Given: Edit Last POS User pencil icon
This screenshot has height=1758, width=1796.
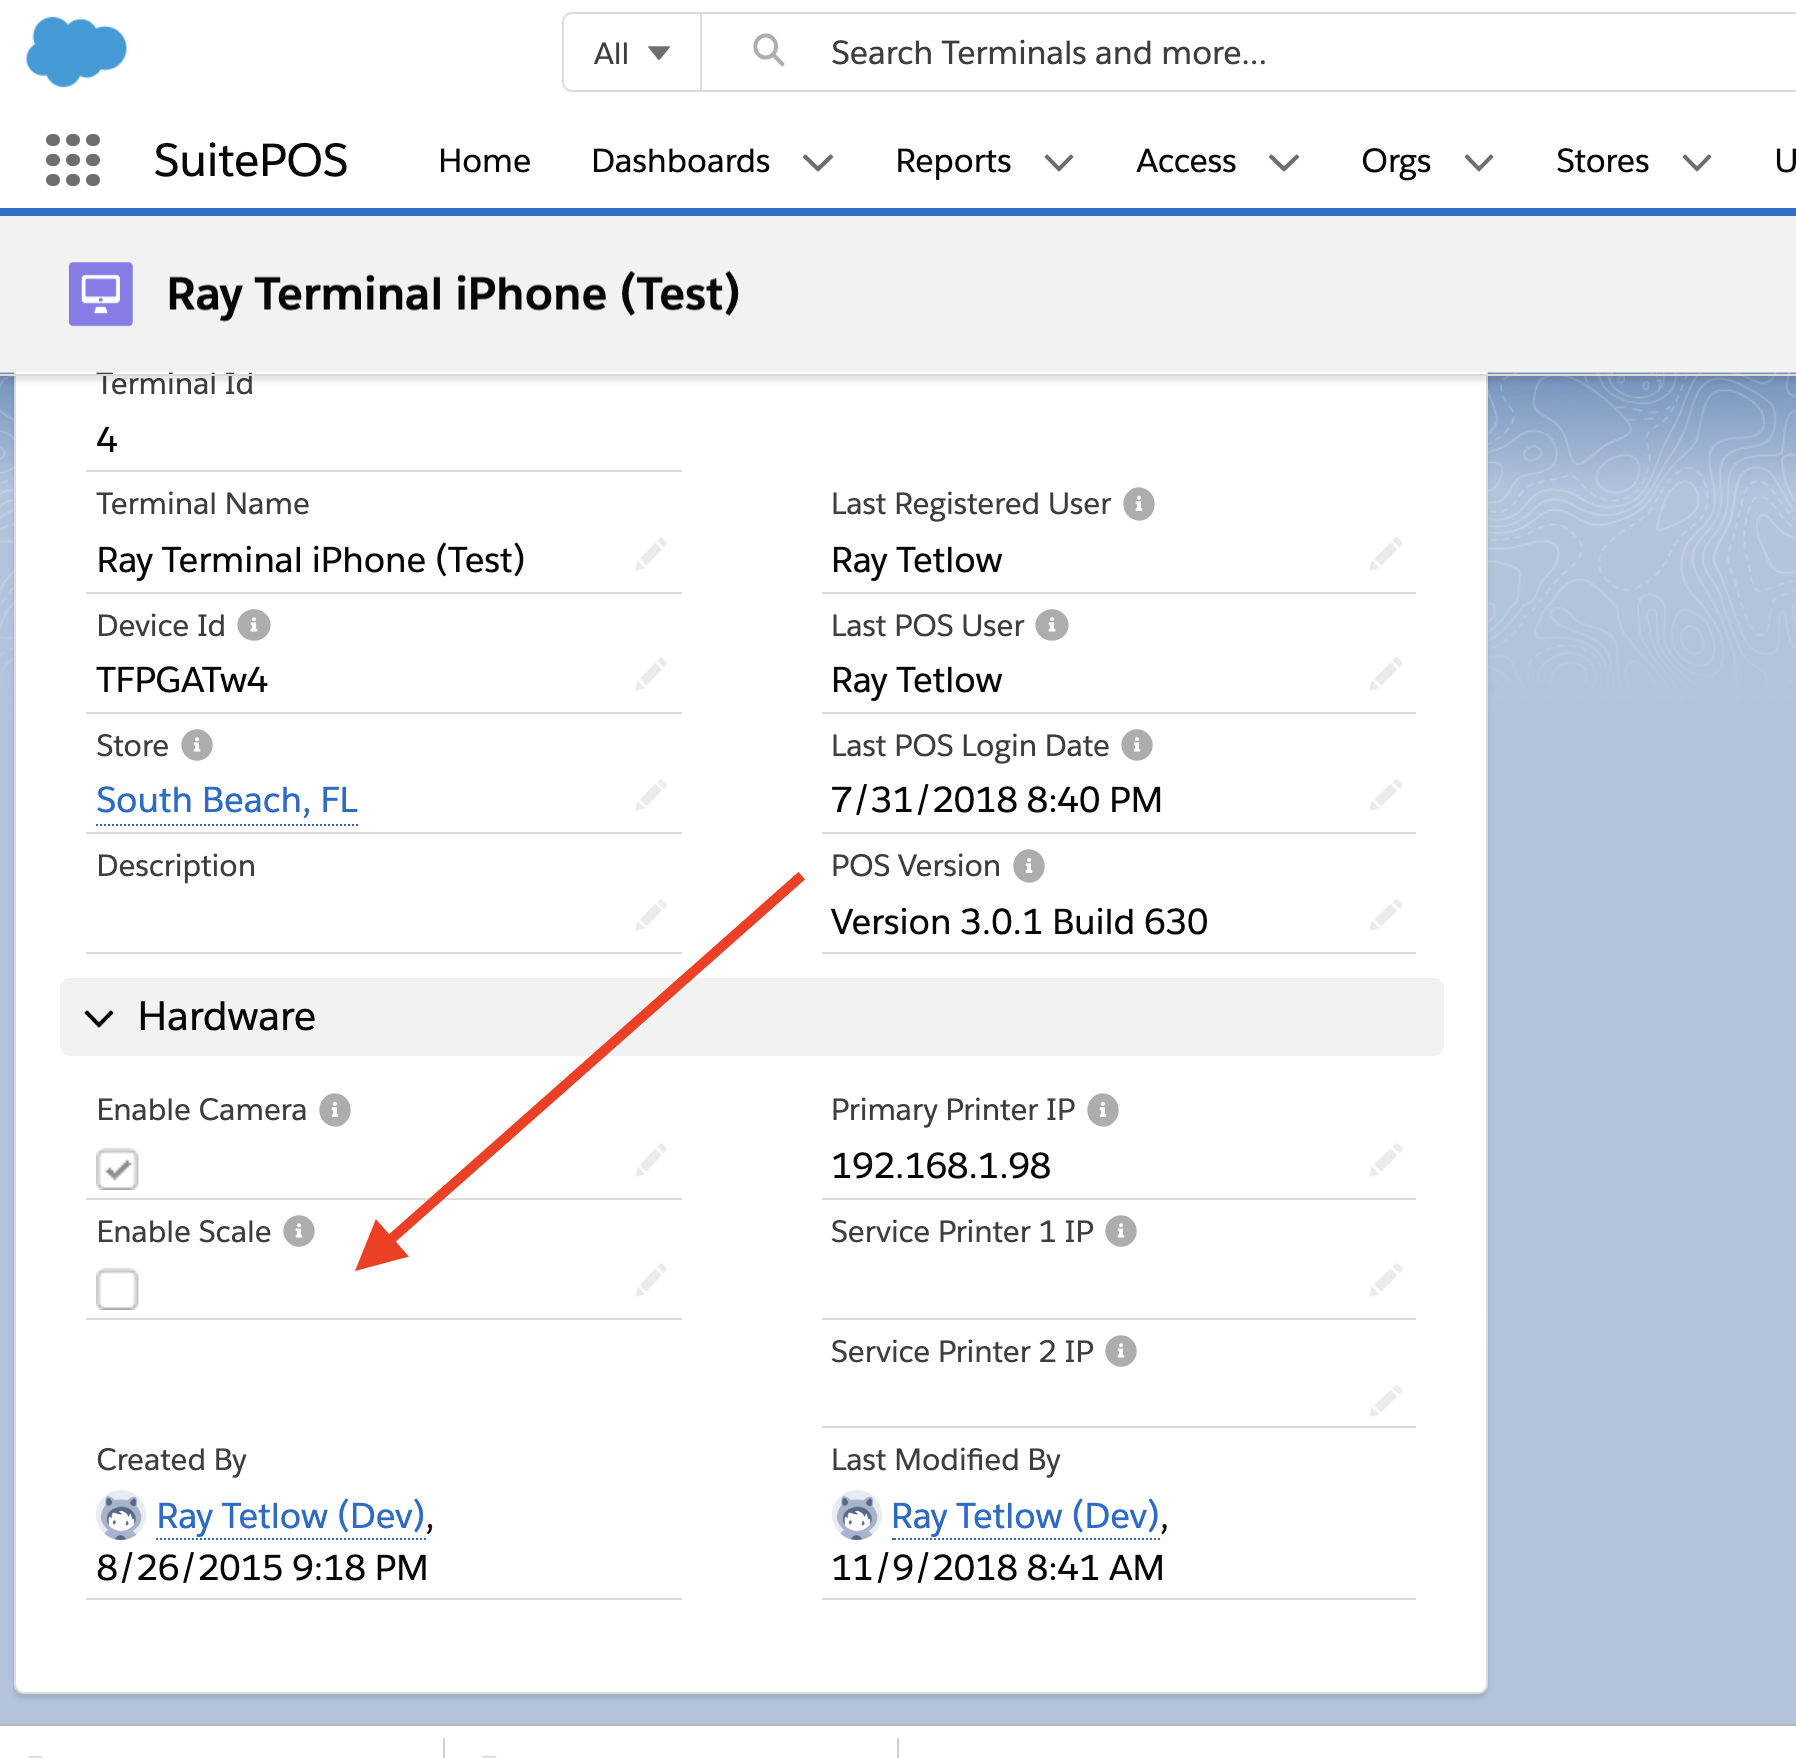Looking at the screenshot, I should point(1386,674).
